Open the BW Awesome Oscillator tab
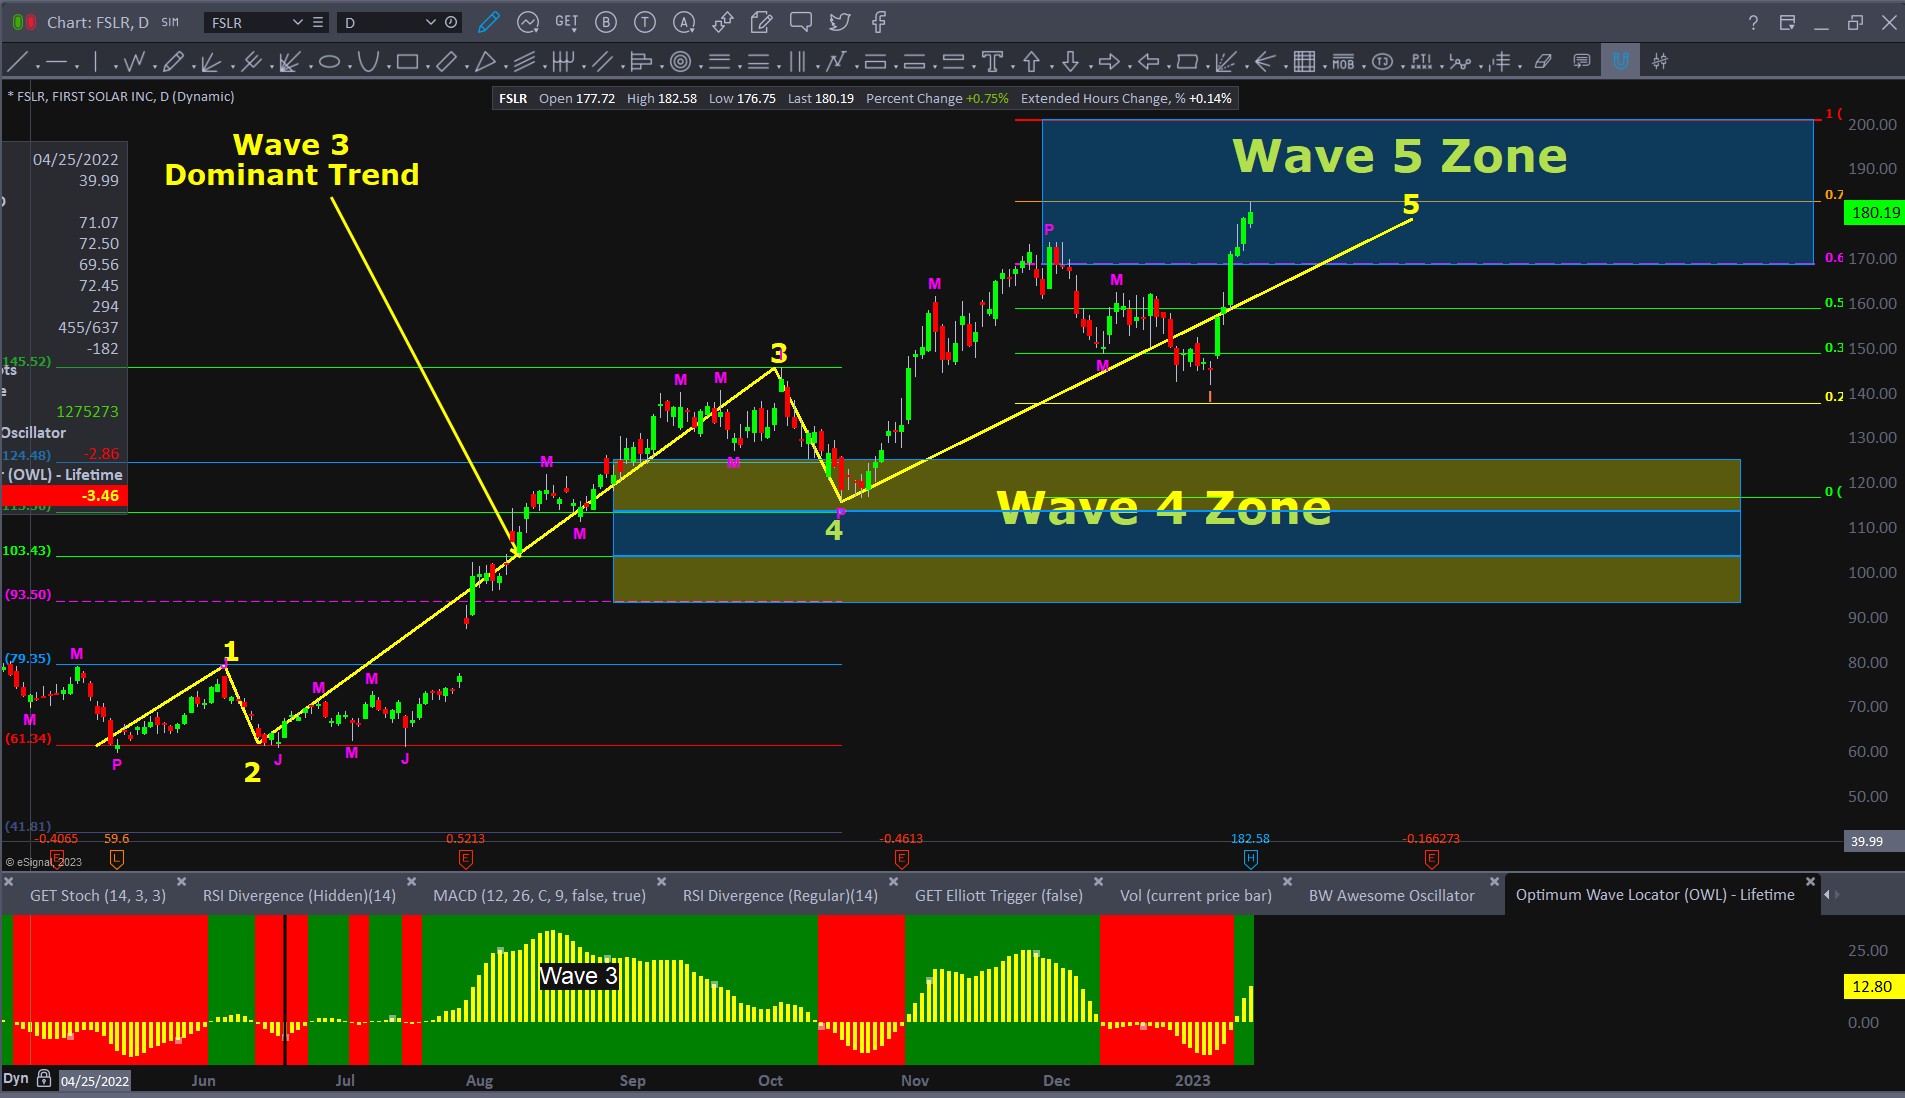1905x1098 pixels. click(1391, 895)
